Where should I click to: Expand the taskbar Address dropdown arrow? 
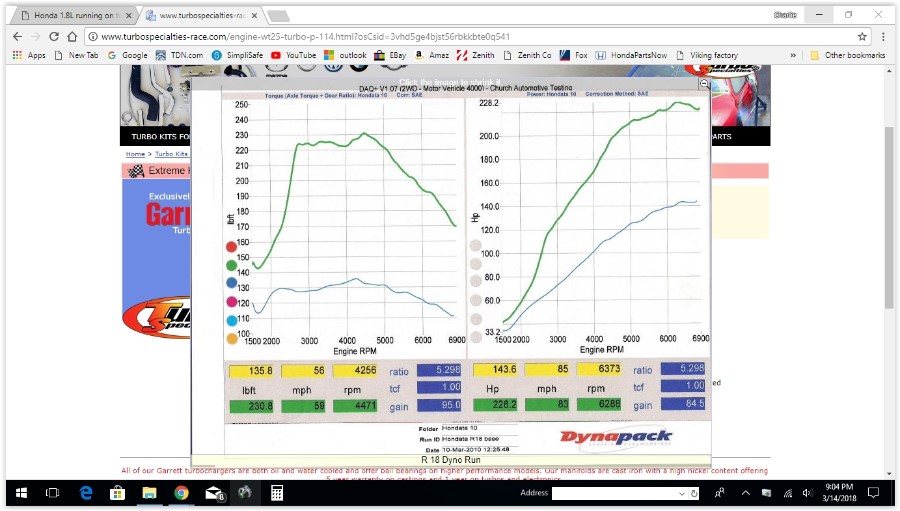click(681, 493)
